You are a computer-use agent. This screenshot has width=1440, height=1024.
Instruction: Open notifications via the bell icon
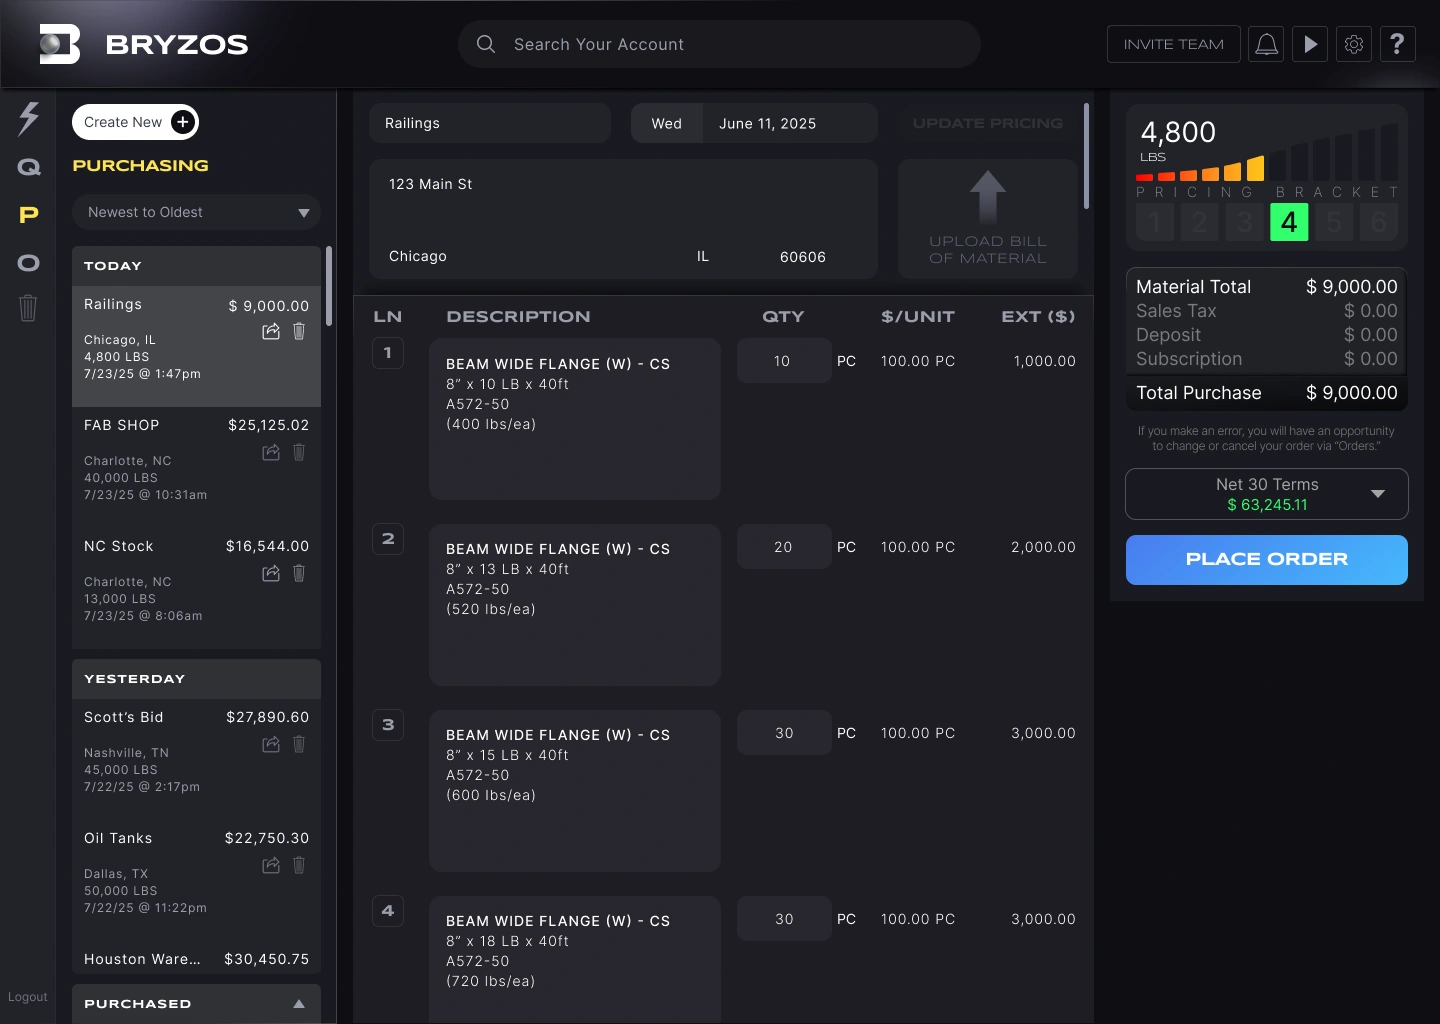[x=1266, y=44]
